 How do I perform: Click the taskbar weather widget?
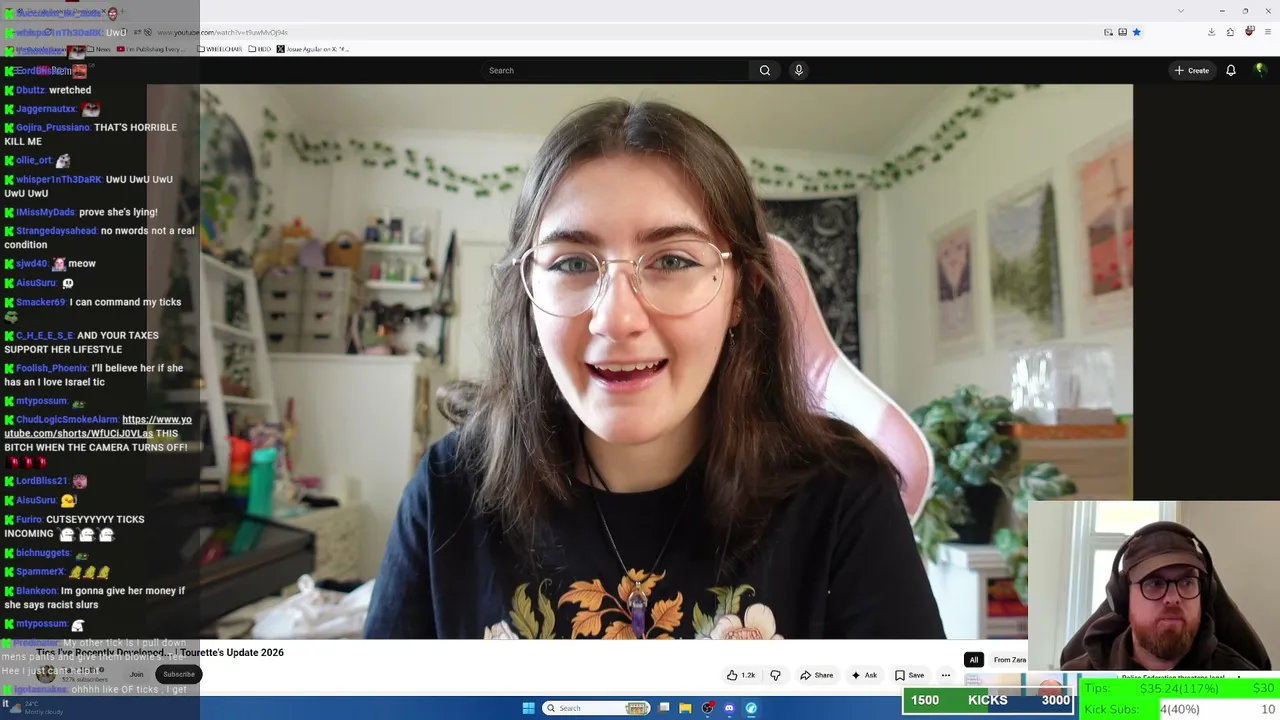pyautogui.click(x=35, y=708)
